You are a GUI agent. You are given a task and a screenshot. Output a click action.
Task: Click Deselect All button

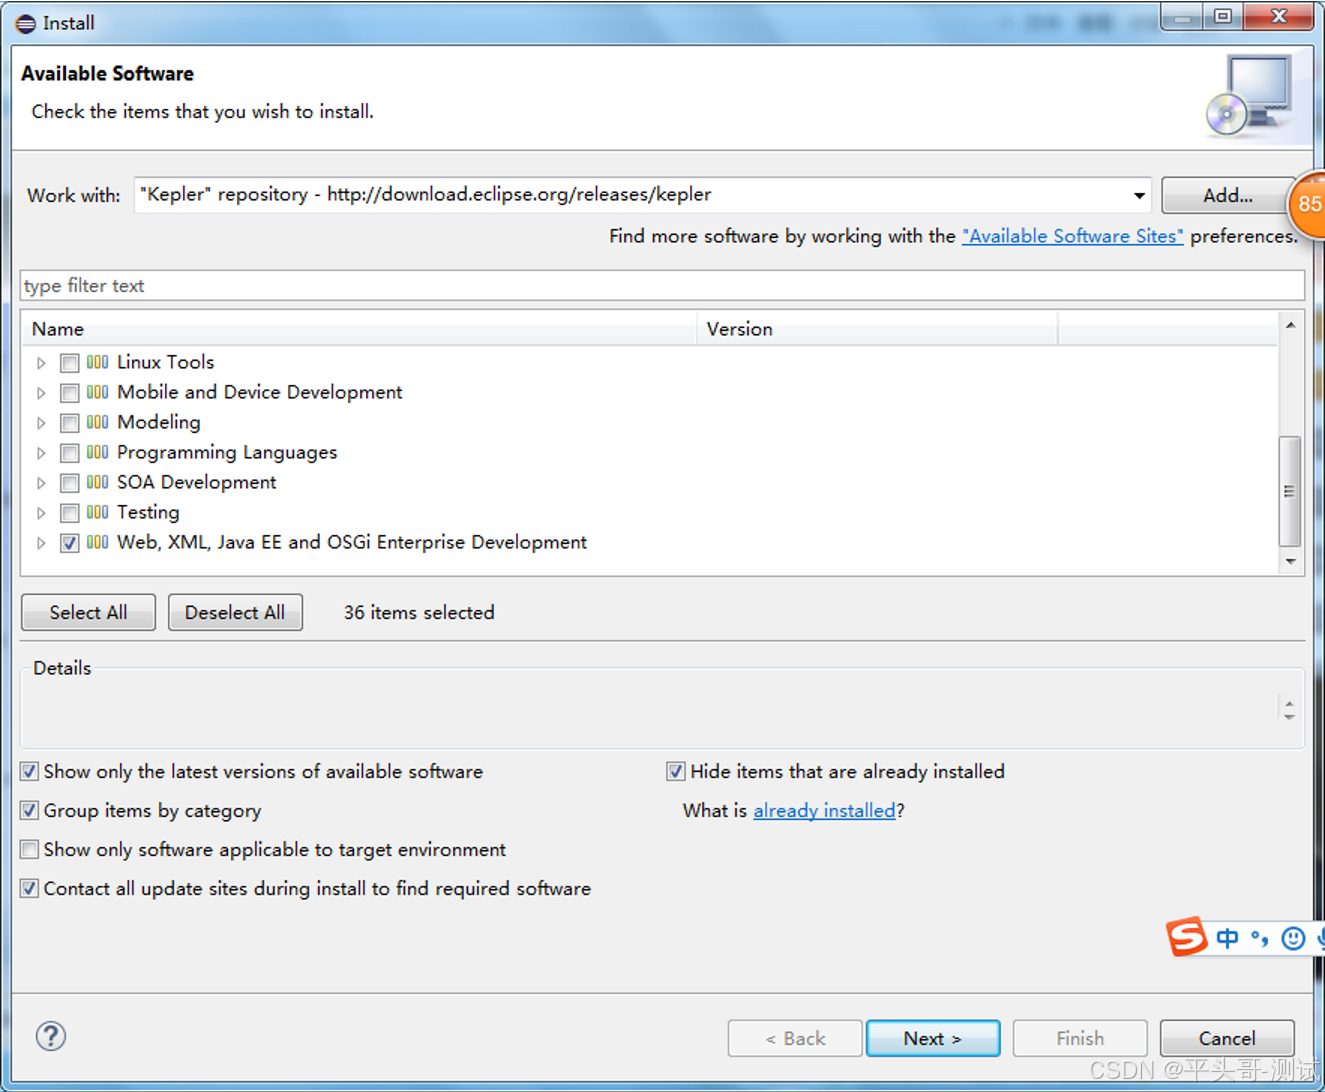[x=235, y=612]
